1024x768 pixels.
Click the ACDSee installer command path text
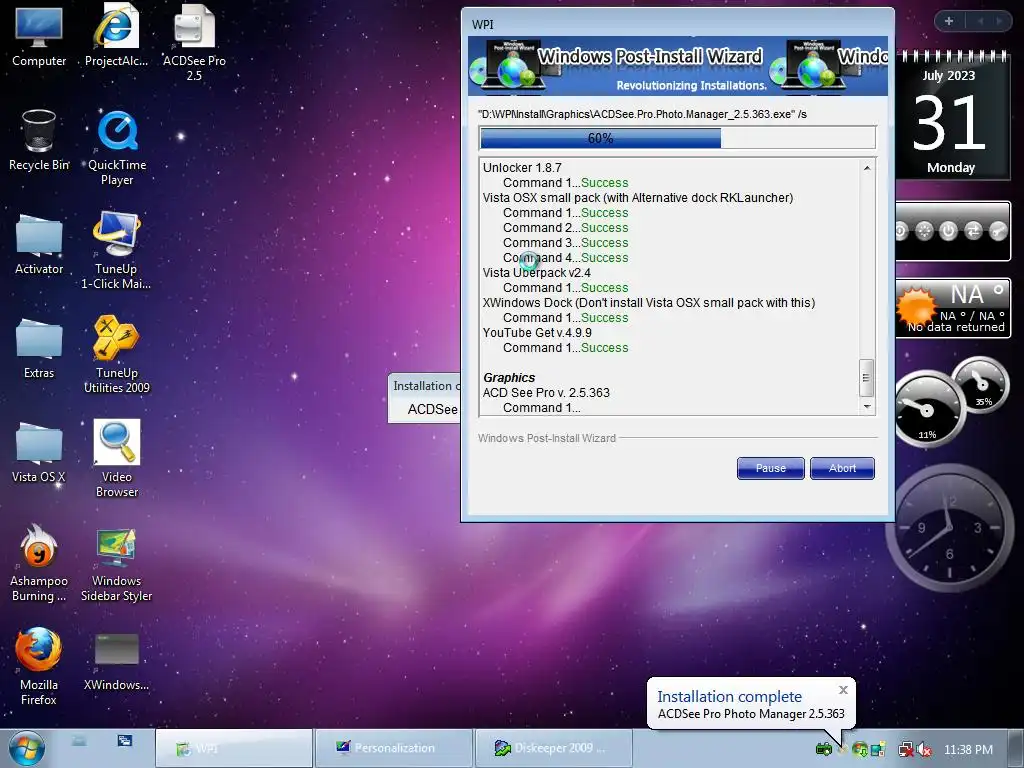[643, 114]
